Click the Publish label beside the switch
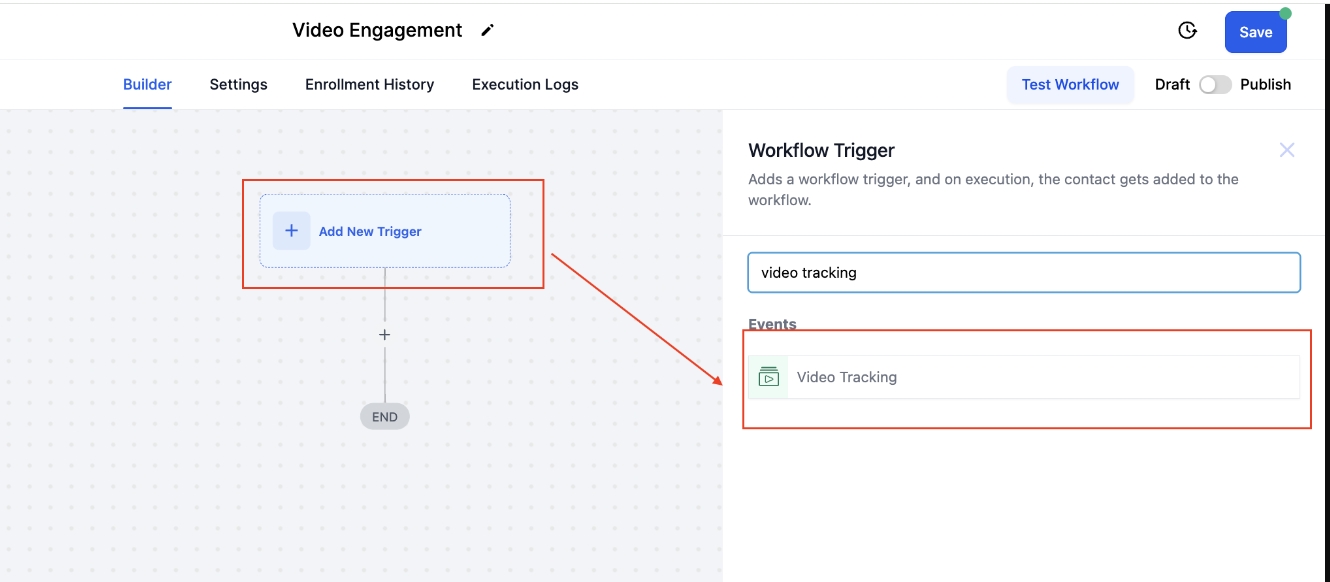The width and height of the screenshot is (1330, 582). tap(1265, 85)
